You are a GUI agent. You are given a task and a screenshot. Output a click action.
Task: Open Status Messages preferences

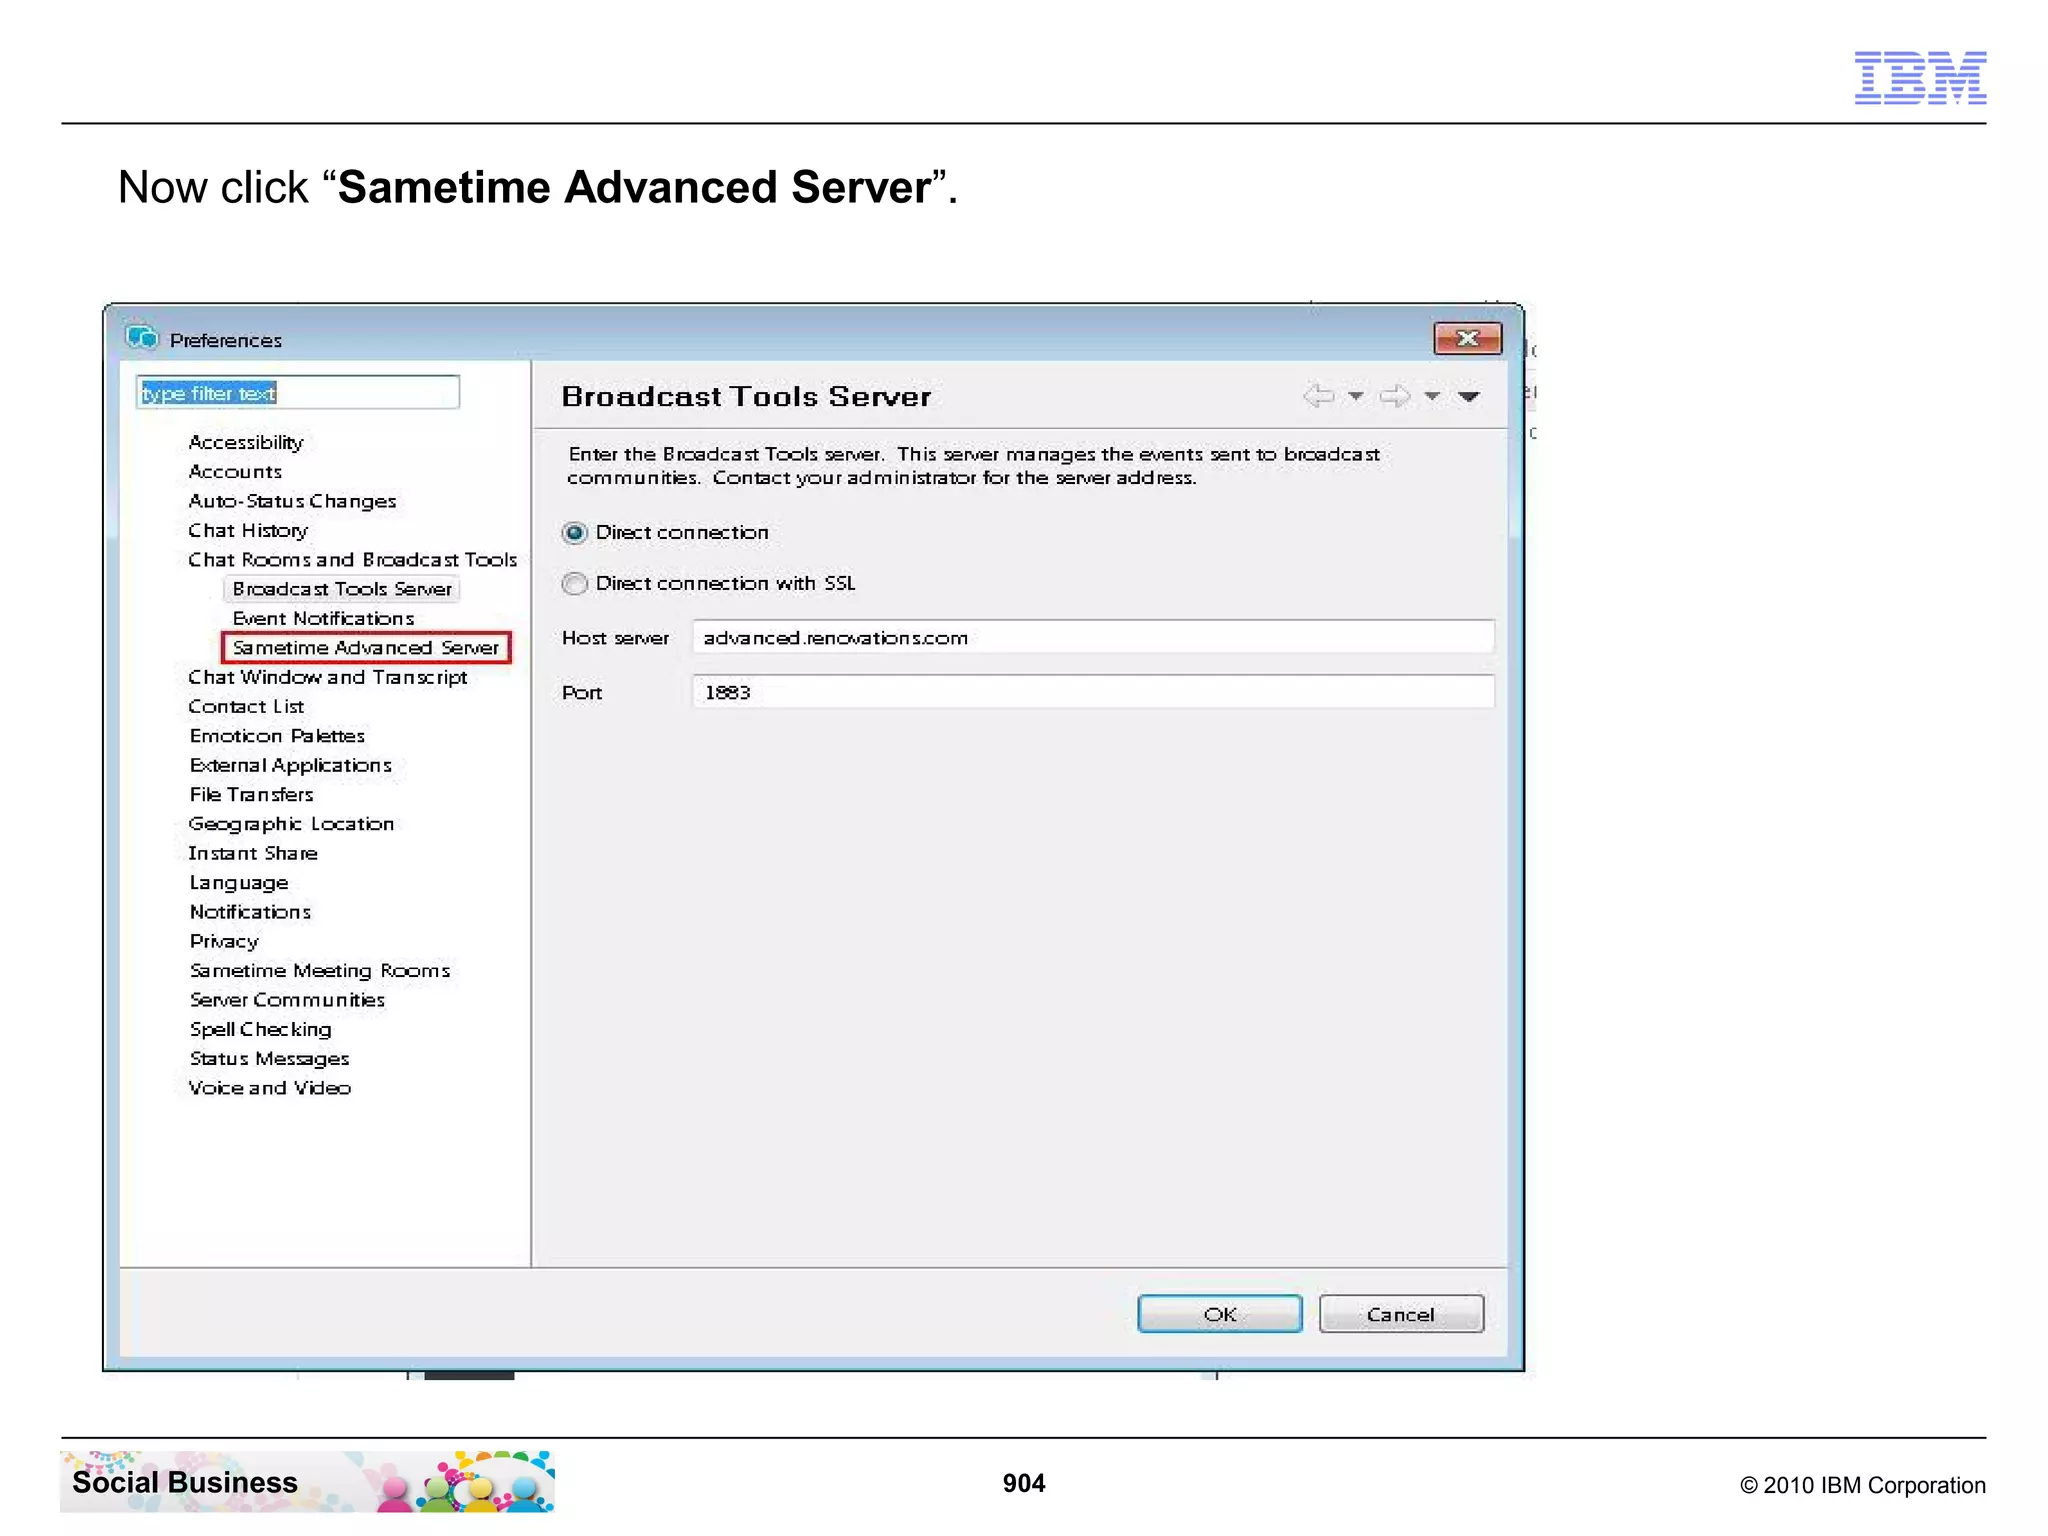[x=269, y=1059]
